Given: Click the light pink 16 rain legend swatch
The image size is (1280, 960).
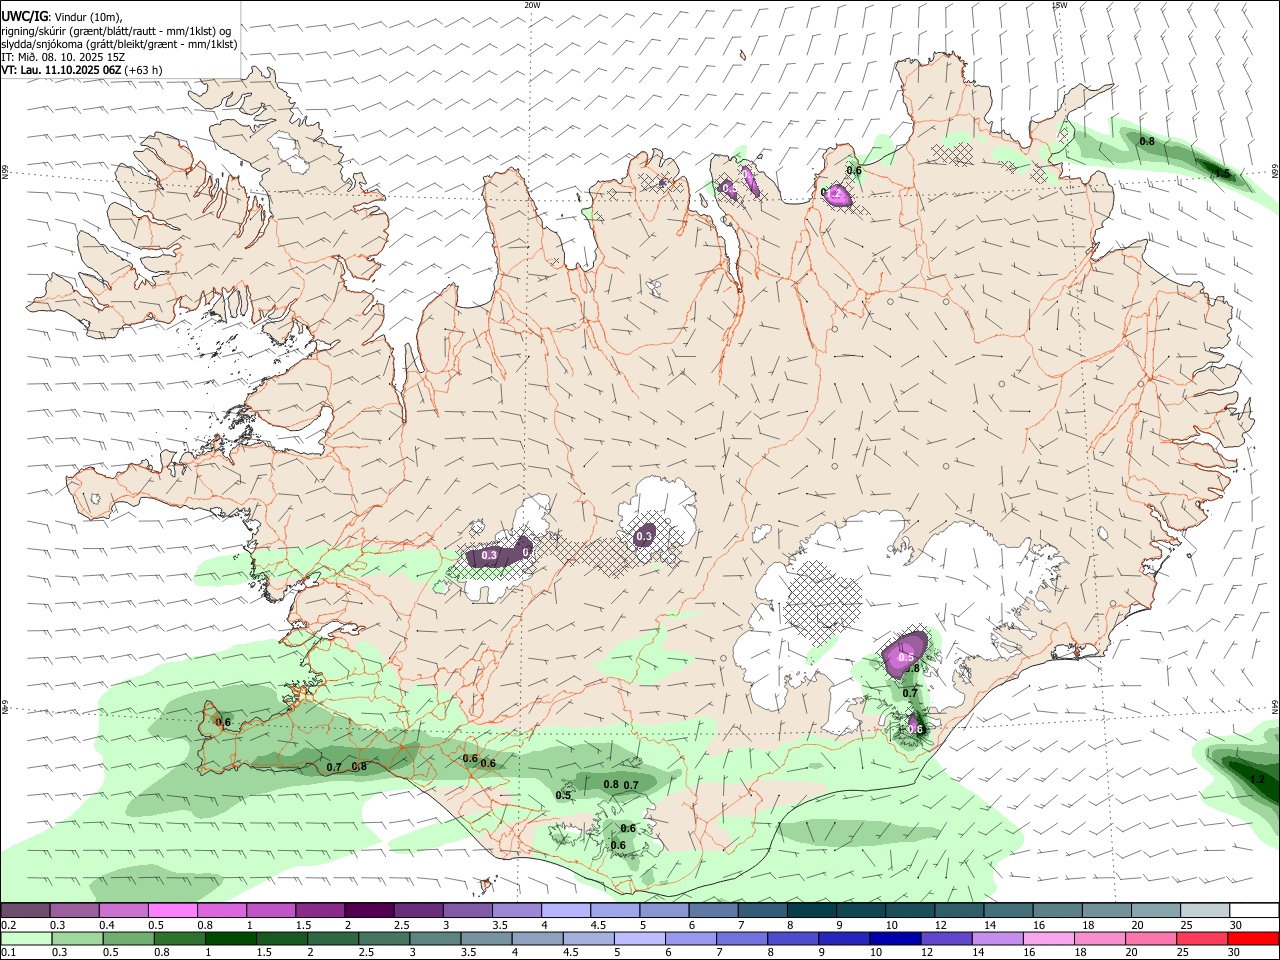Looking at the screenshot, I should [1049, 938].
